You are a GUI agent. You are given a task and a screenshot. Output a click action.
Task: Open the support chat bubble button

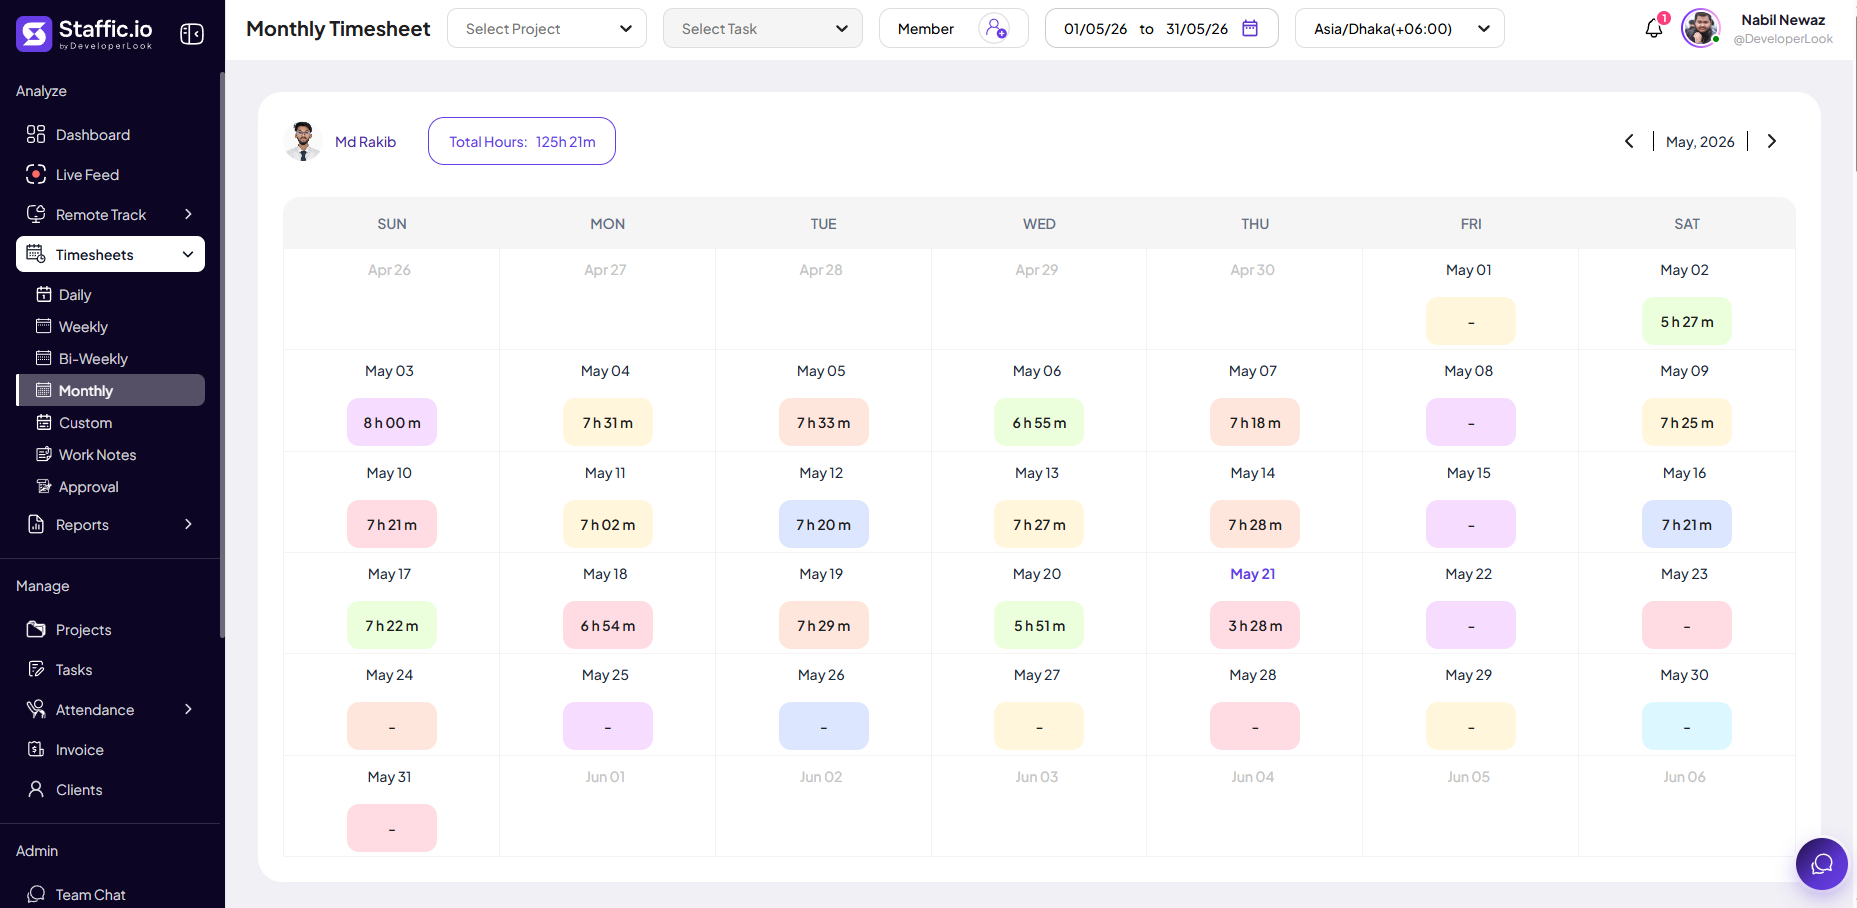point(1822,864)
